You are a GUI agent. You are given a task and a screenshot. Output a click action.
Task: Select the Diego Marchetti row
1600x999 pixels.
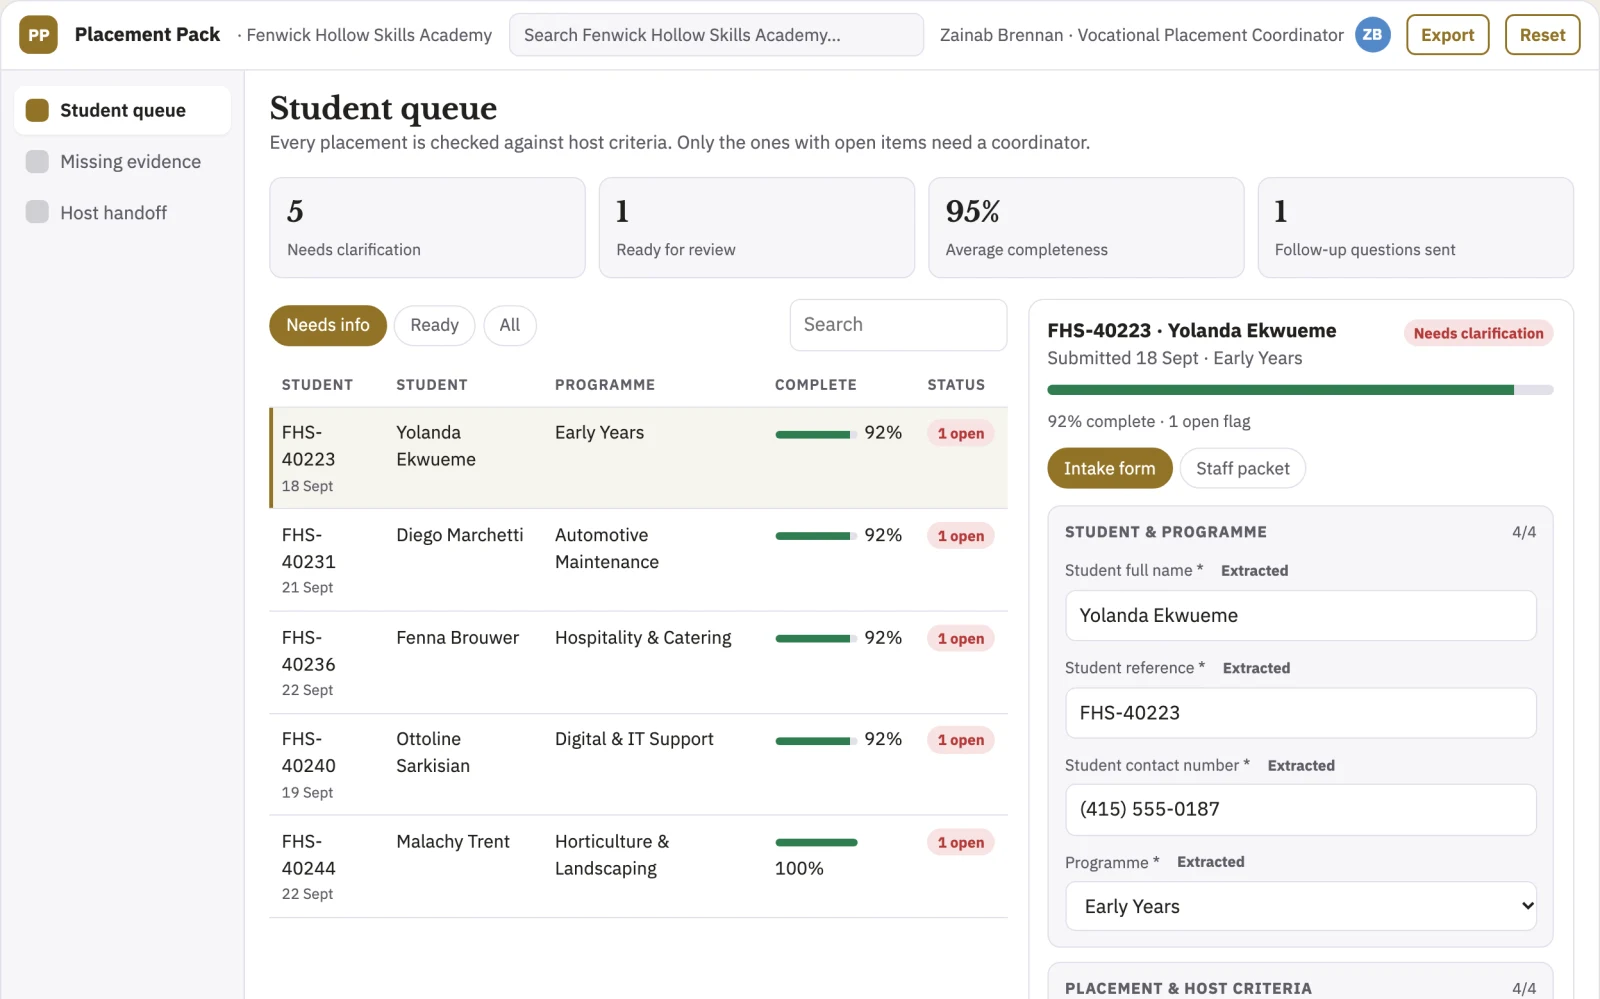click(x=638, y=560)
